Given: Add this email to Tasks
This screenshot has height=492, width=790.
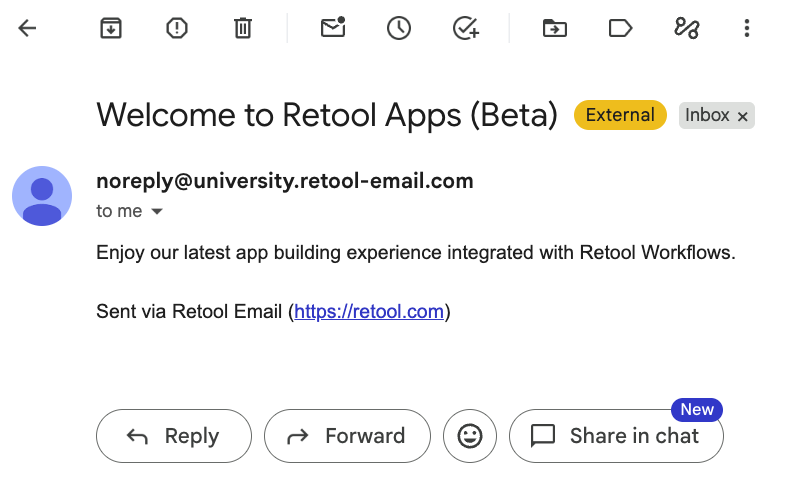Looking at the screenshot, I should [x=466, y=28].
